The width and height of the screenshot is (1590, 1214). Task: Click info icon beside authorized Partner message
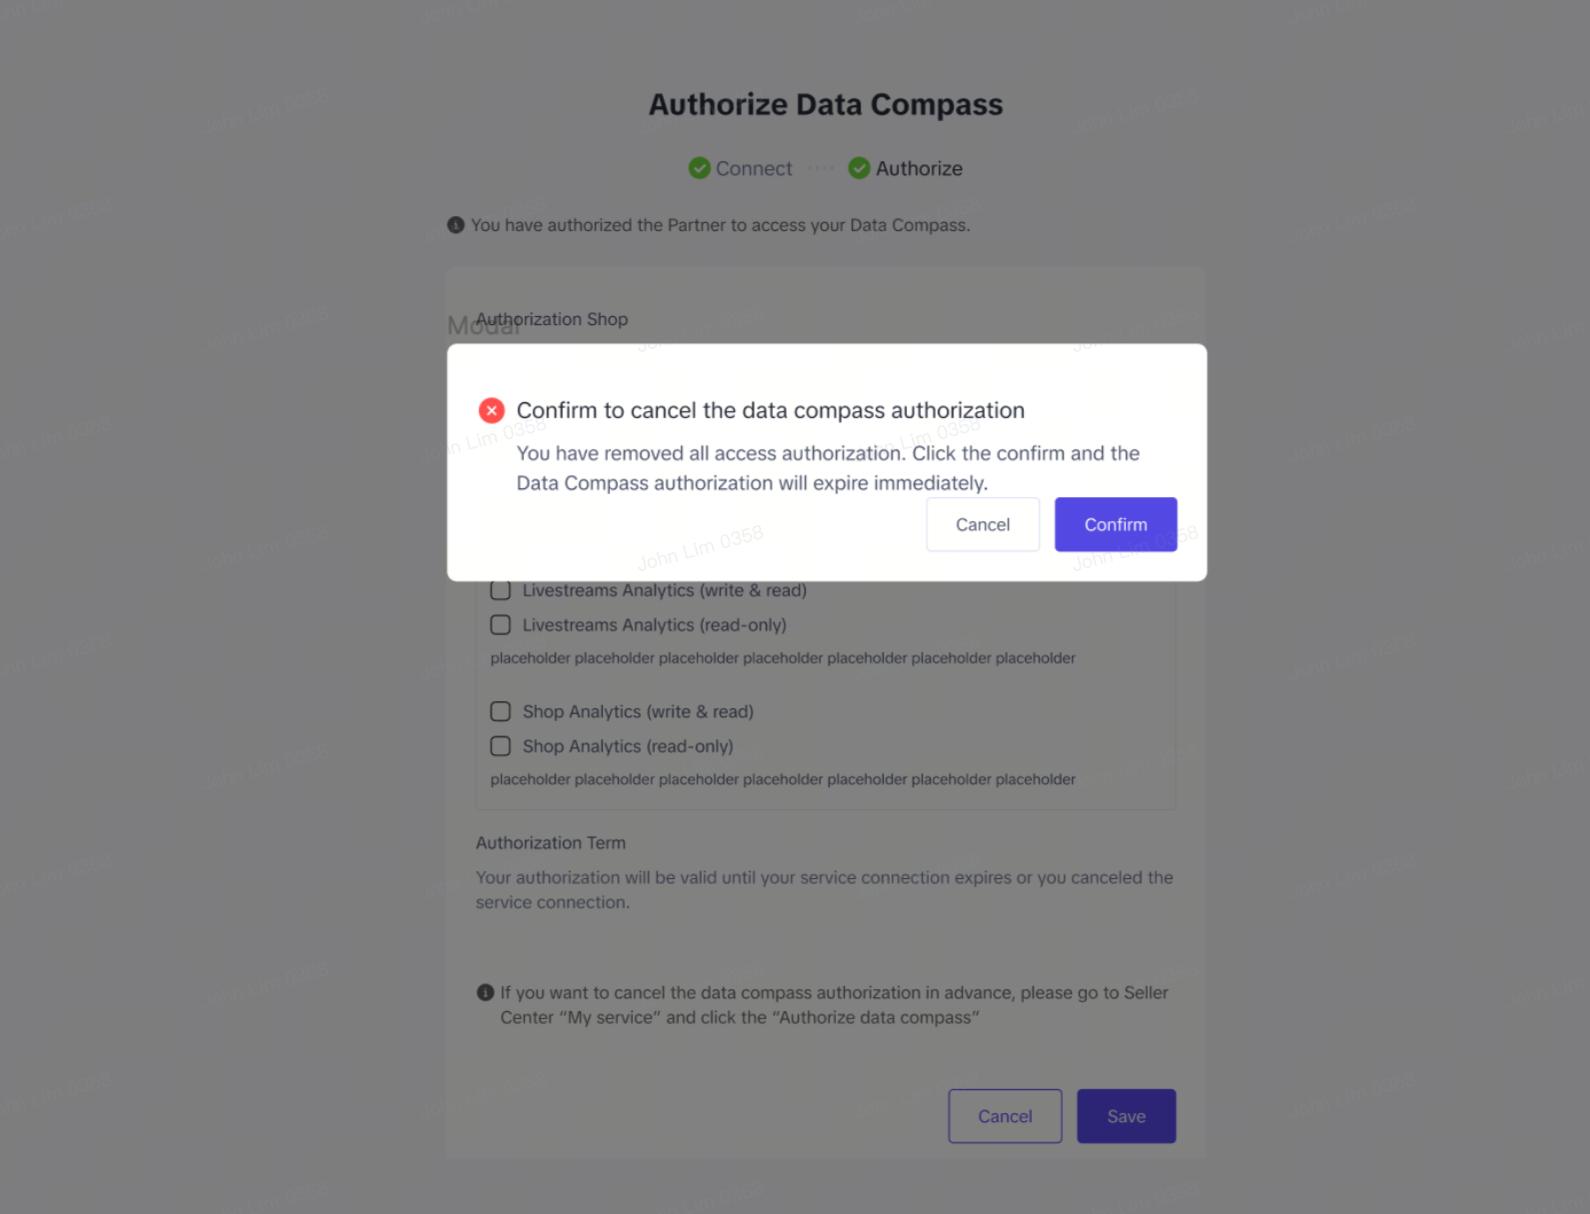[456, 225]
